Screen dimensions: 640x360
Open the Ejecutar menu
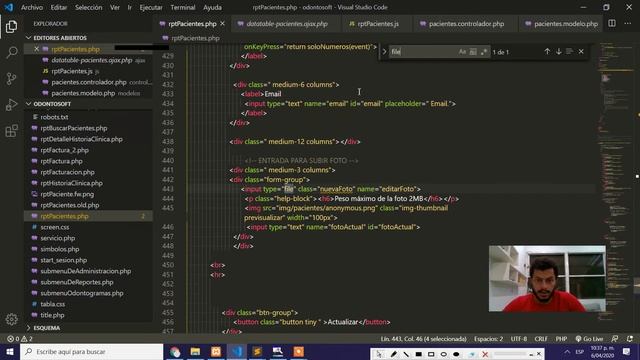coord(151,7)
